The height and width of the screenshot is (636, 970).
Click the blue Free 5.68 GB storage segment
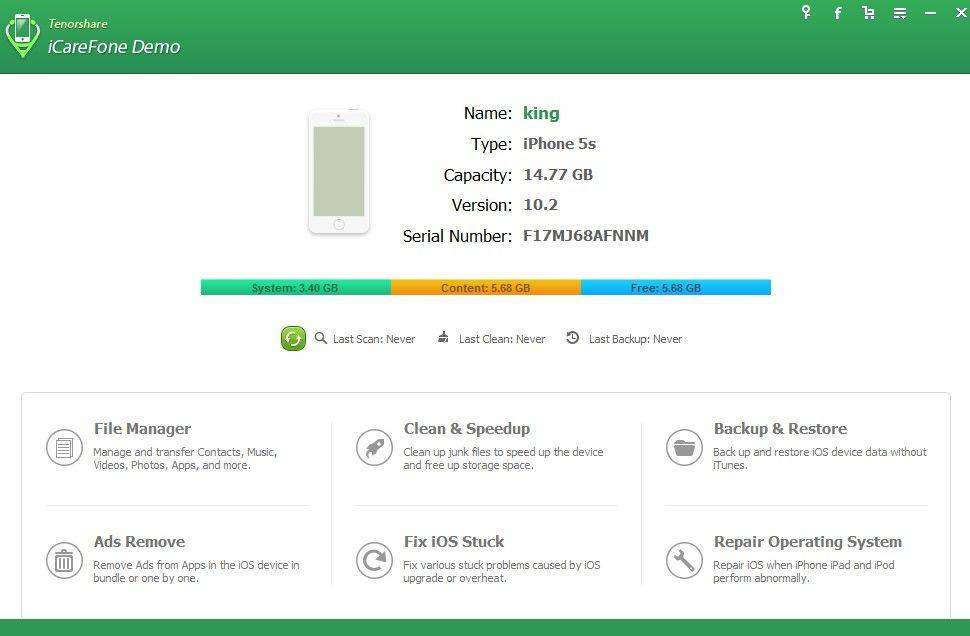point(676,288)
